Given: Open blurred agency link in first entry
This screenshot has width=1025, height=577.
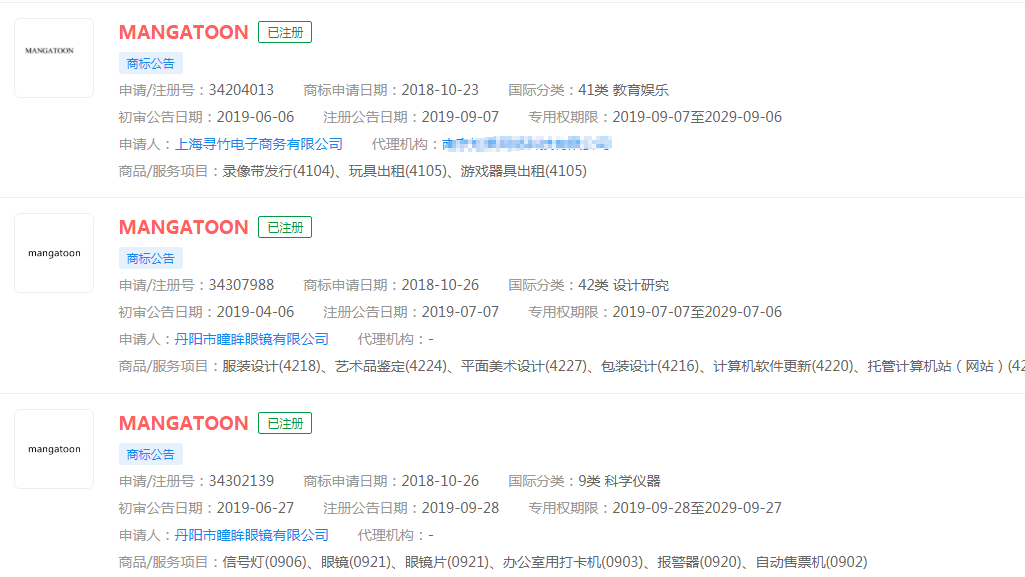Looking at the screenshot, I should click(x=526, y=144).
